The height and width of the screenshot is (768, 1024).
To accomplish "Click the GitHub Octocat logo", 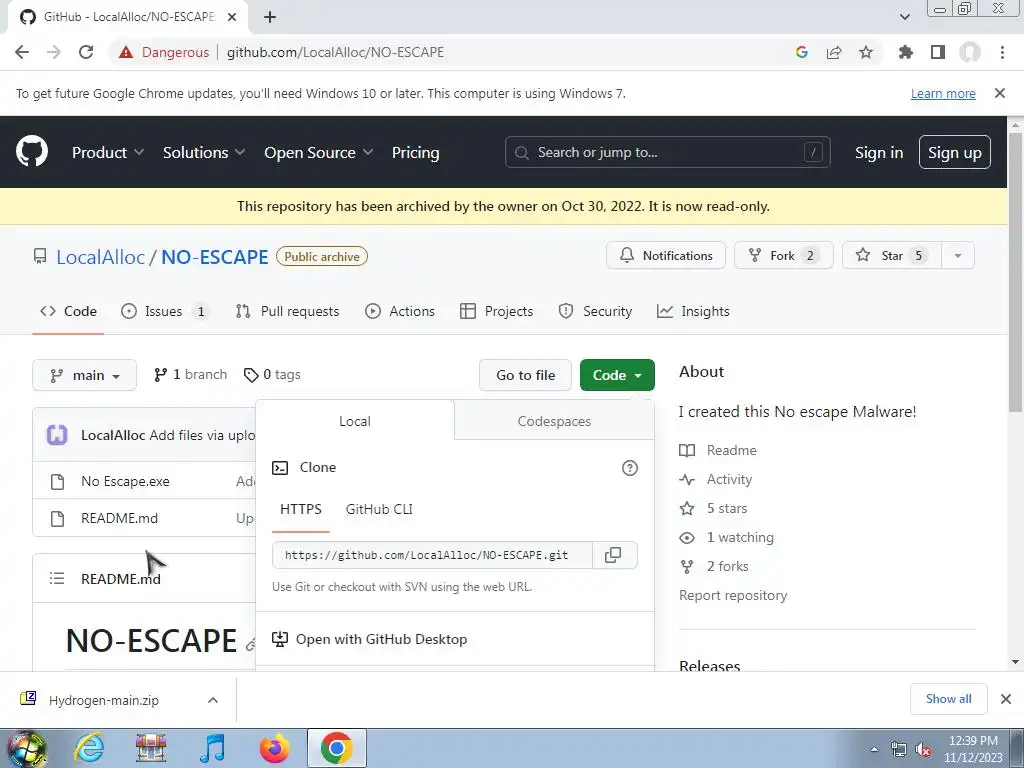I will [x=31, y=152].
